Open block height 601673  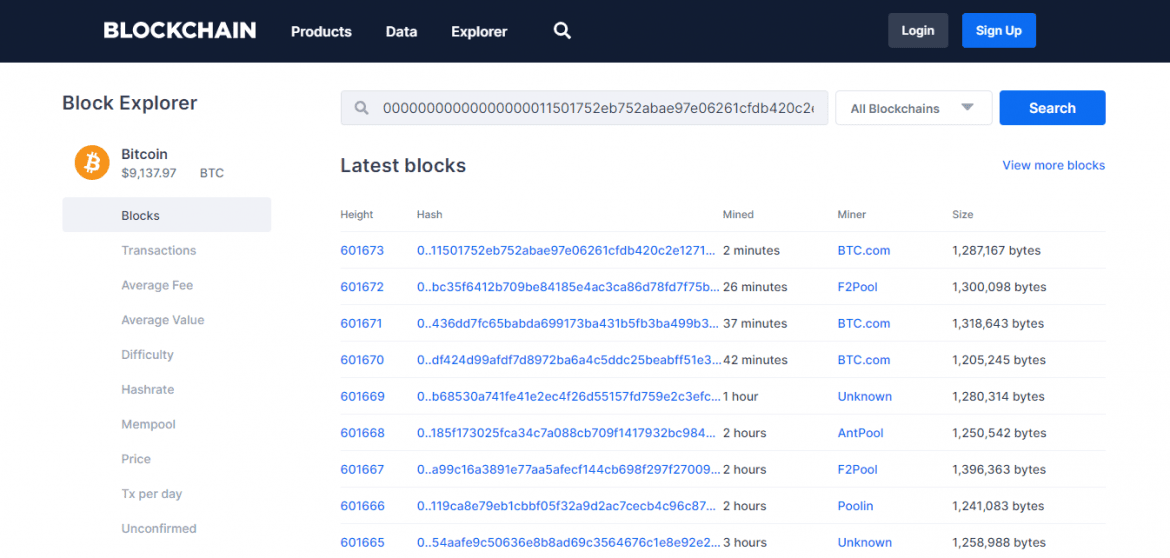[x=362, y=250]
